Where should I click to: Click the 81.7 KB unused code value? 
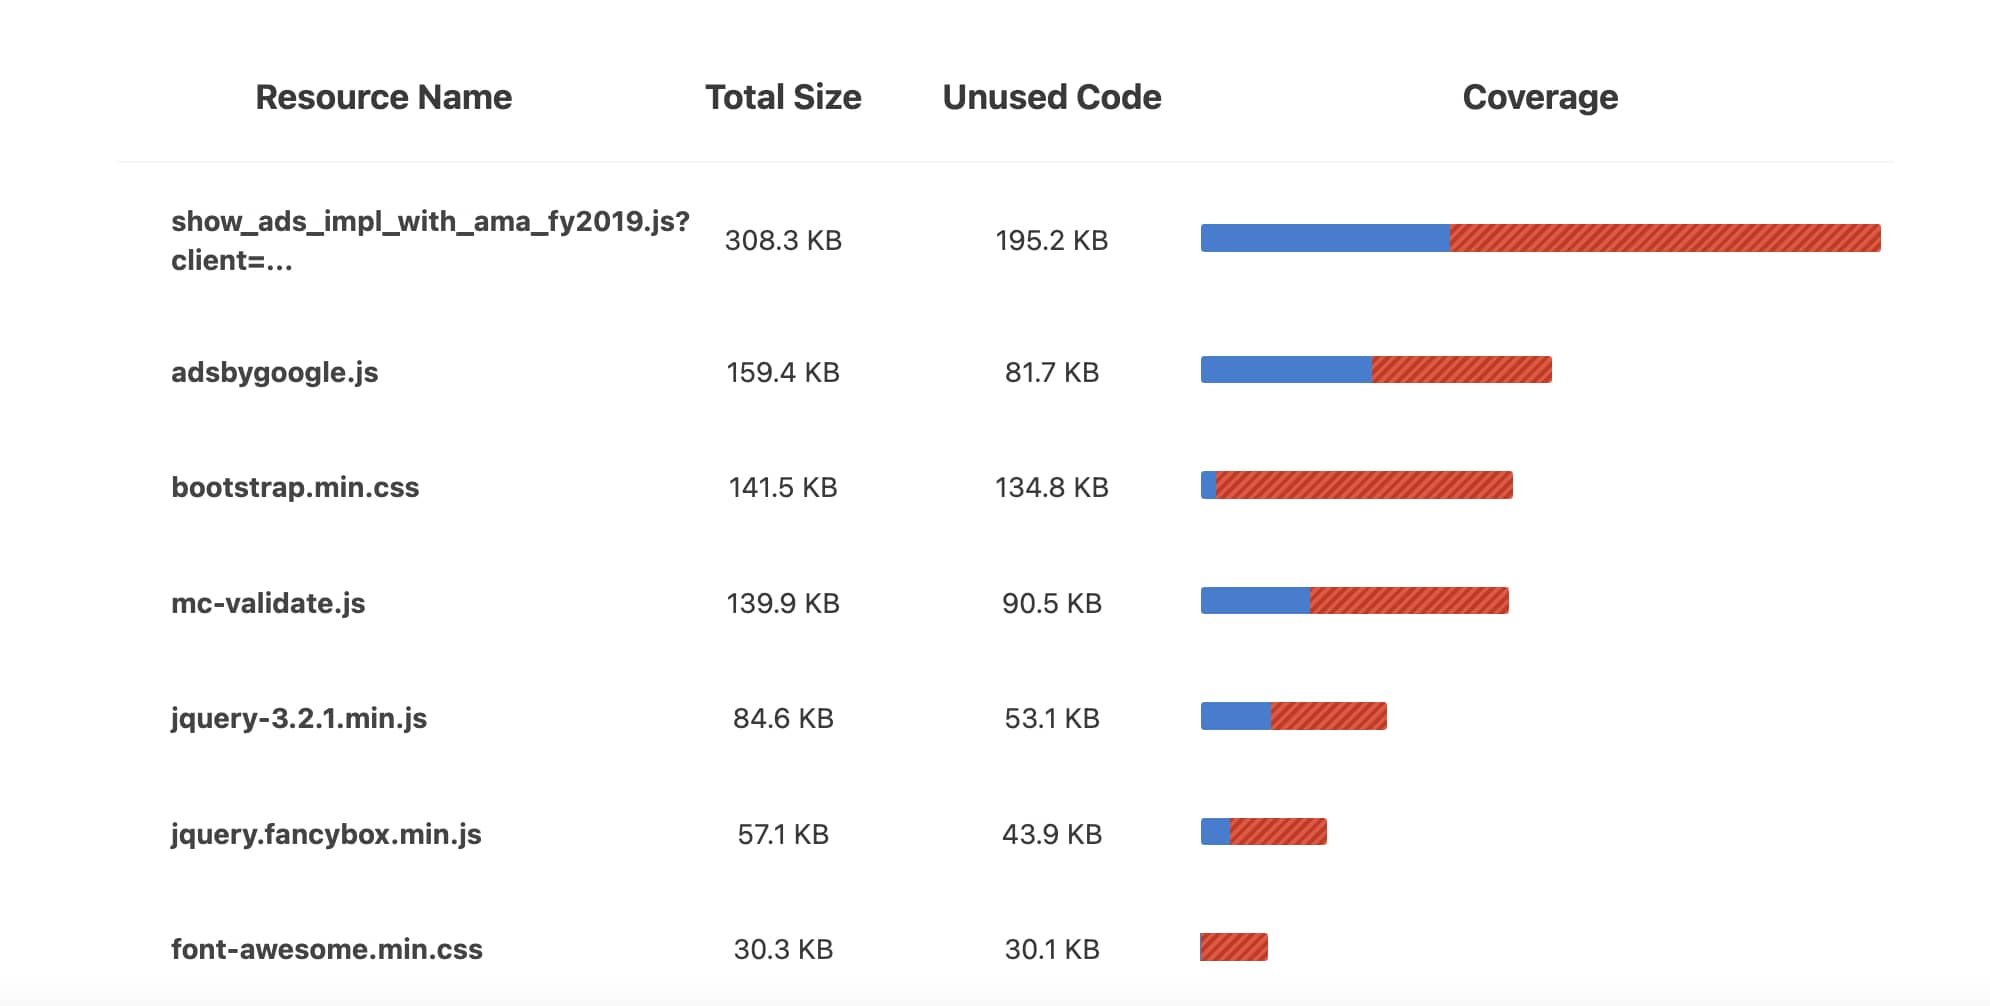click(1052, 372)
